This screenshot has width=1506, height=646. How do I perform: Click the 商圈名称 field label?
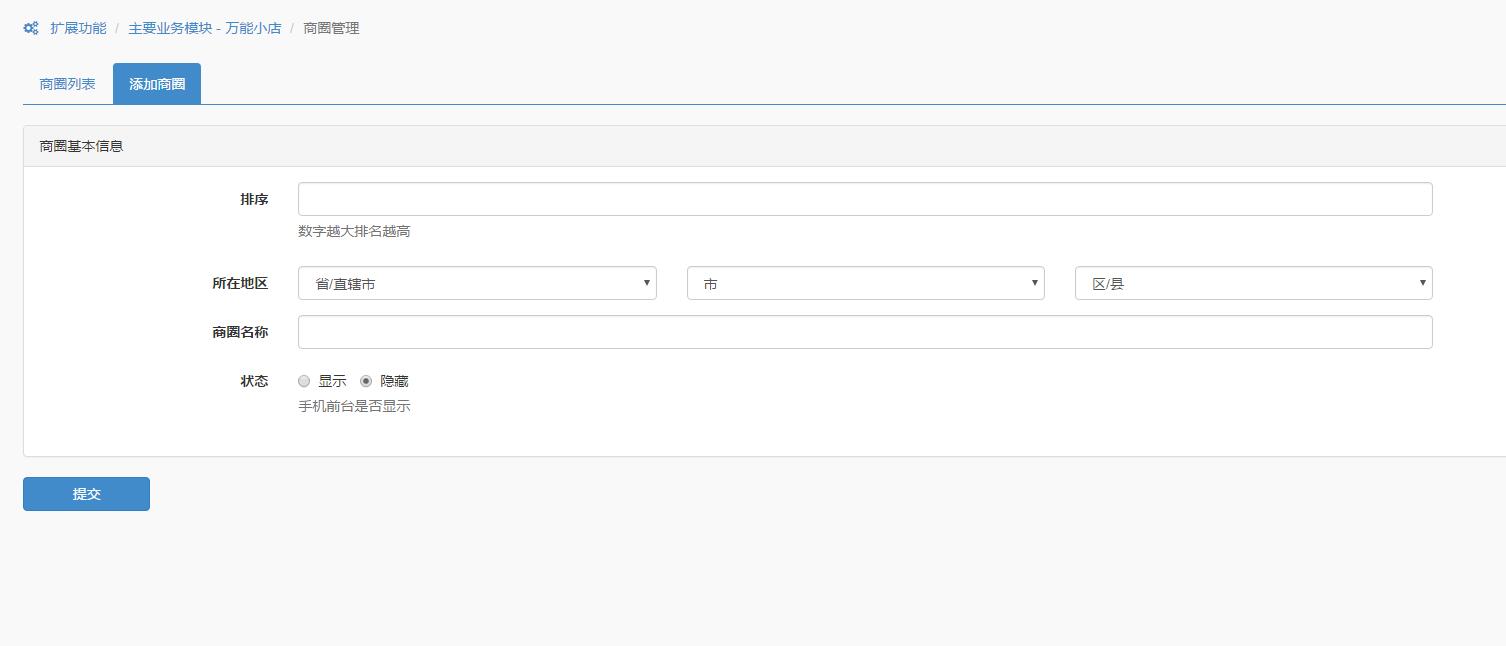point(240,332)
